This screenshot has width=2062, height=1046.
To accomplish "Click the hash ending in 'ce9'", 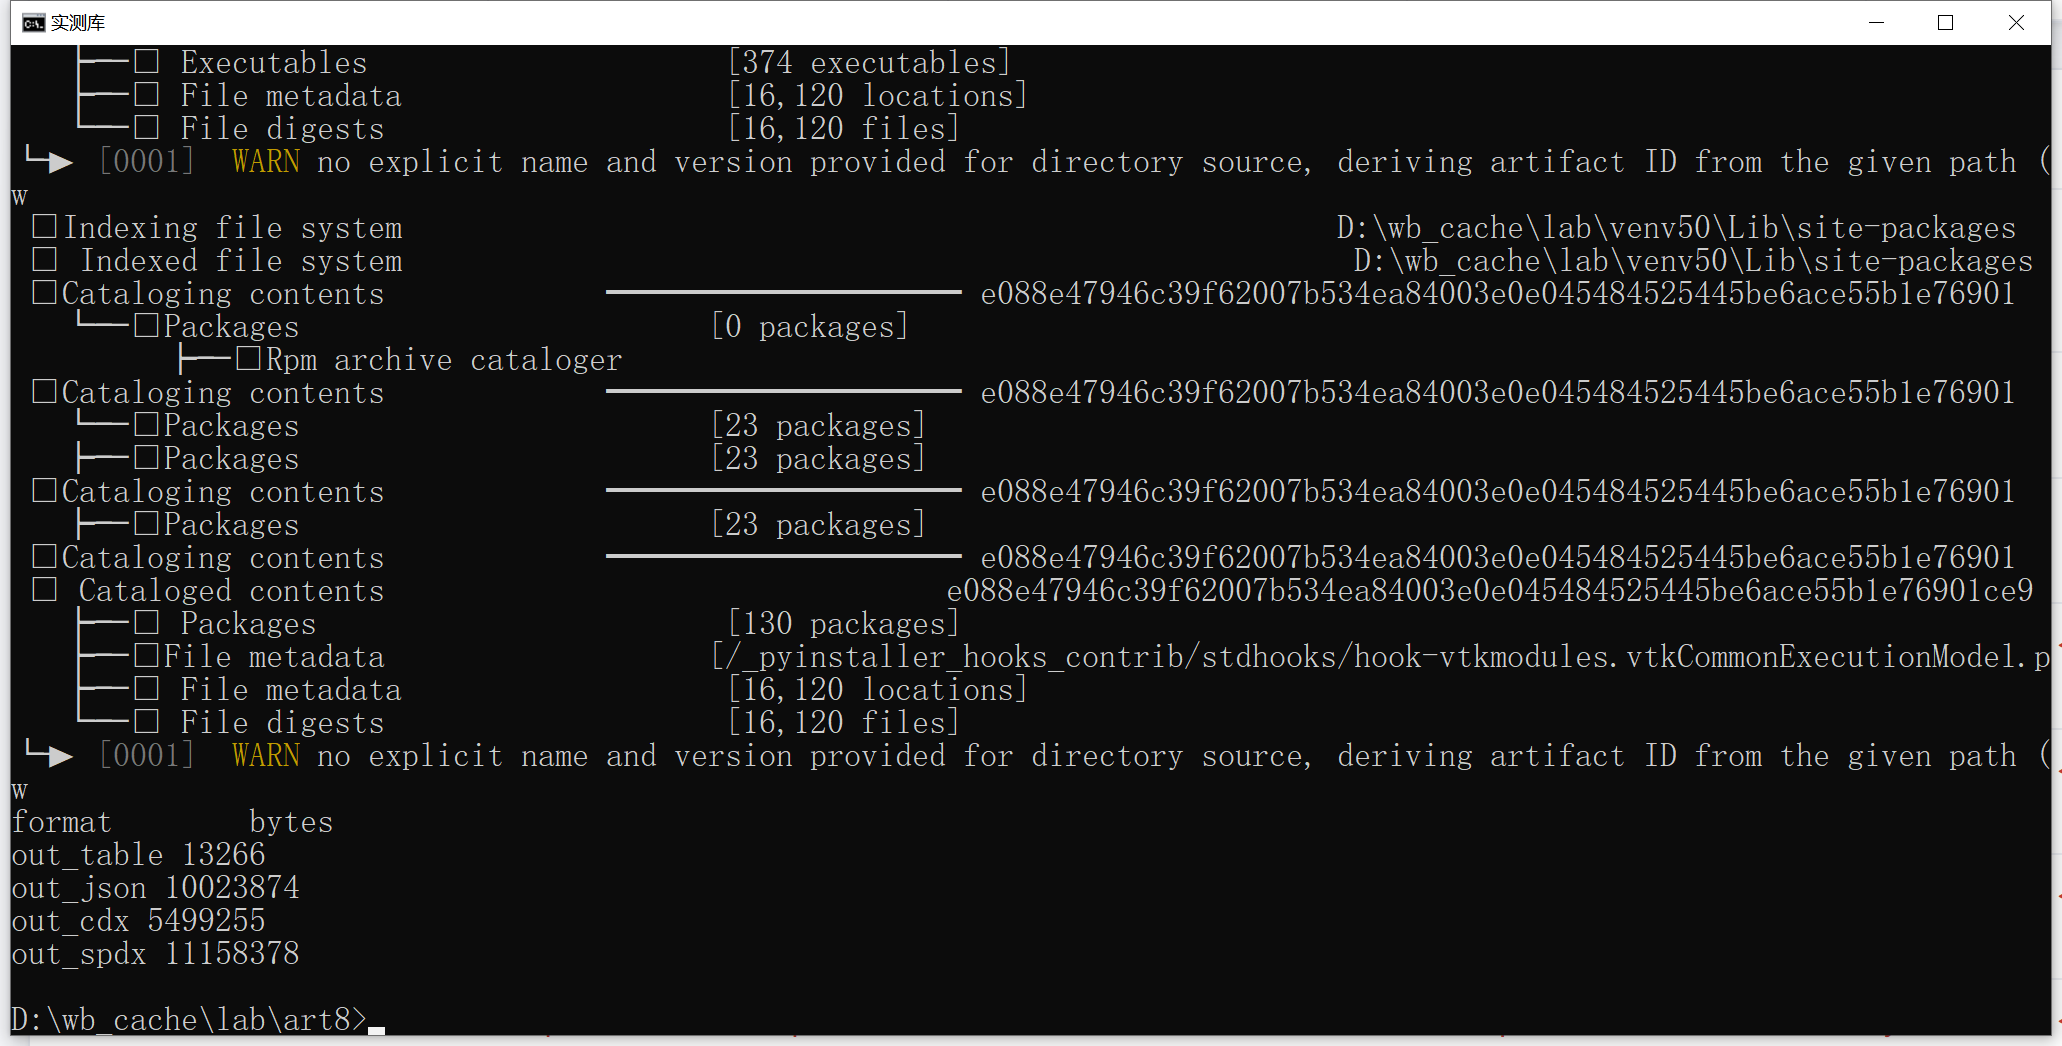I will coord(1490,590).
